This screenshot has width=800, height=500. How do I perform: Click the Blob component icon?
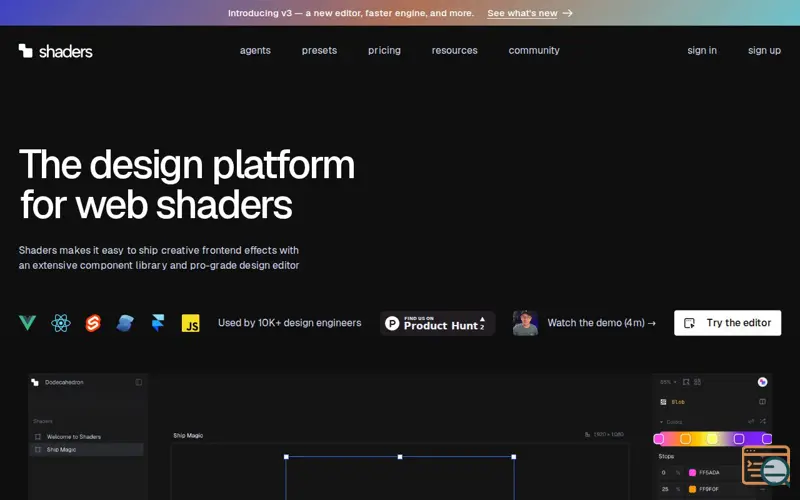[x=663, y=402]
